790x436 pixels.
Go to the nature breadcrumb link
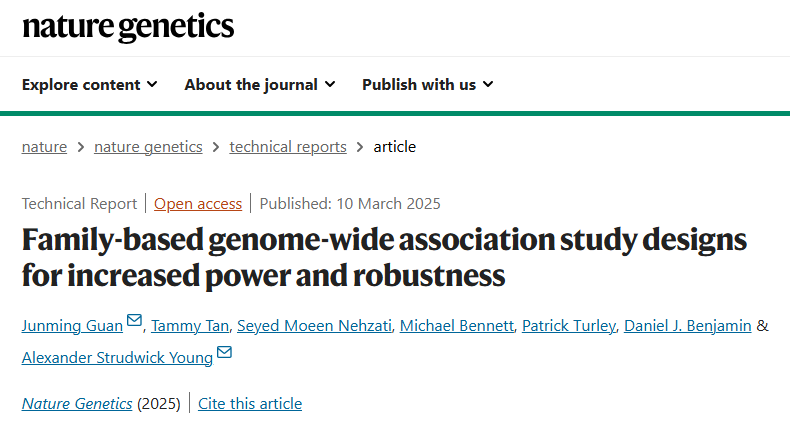tap(44, 147)
